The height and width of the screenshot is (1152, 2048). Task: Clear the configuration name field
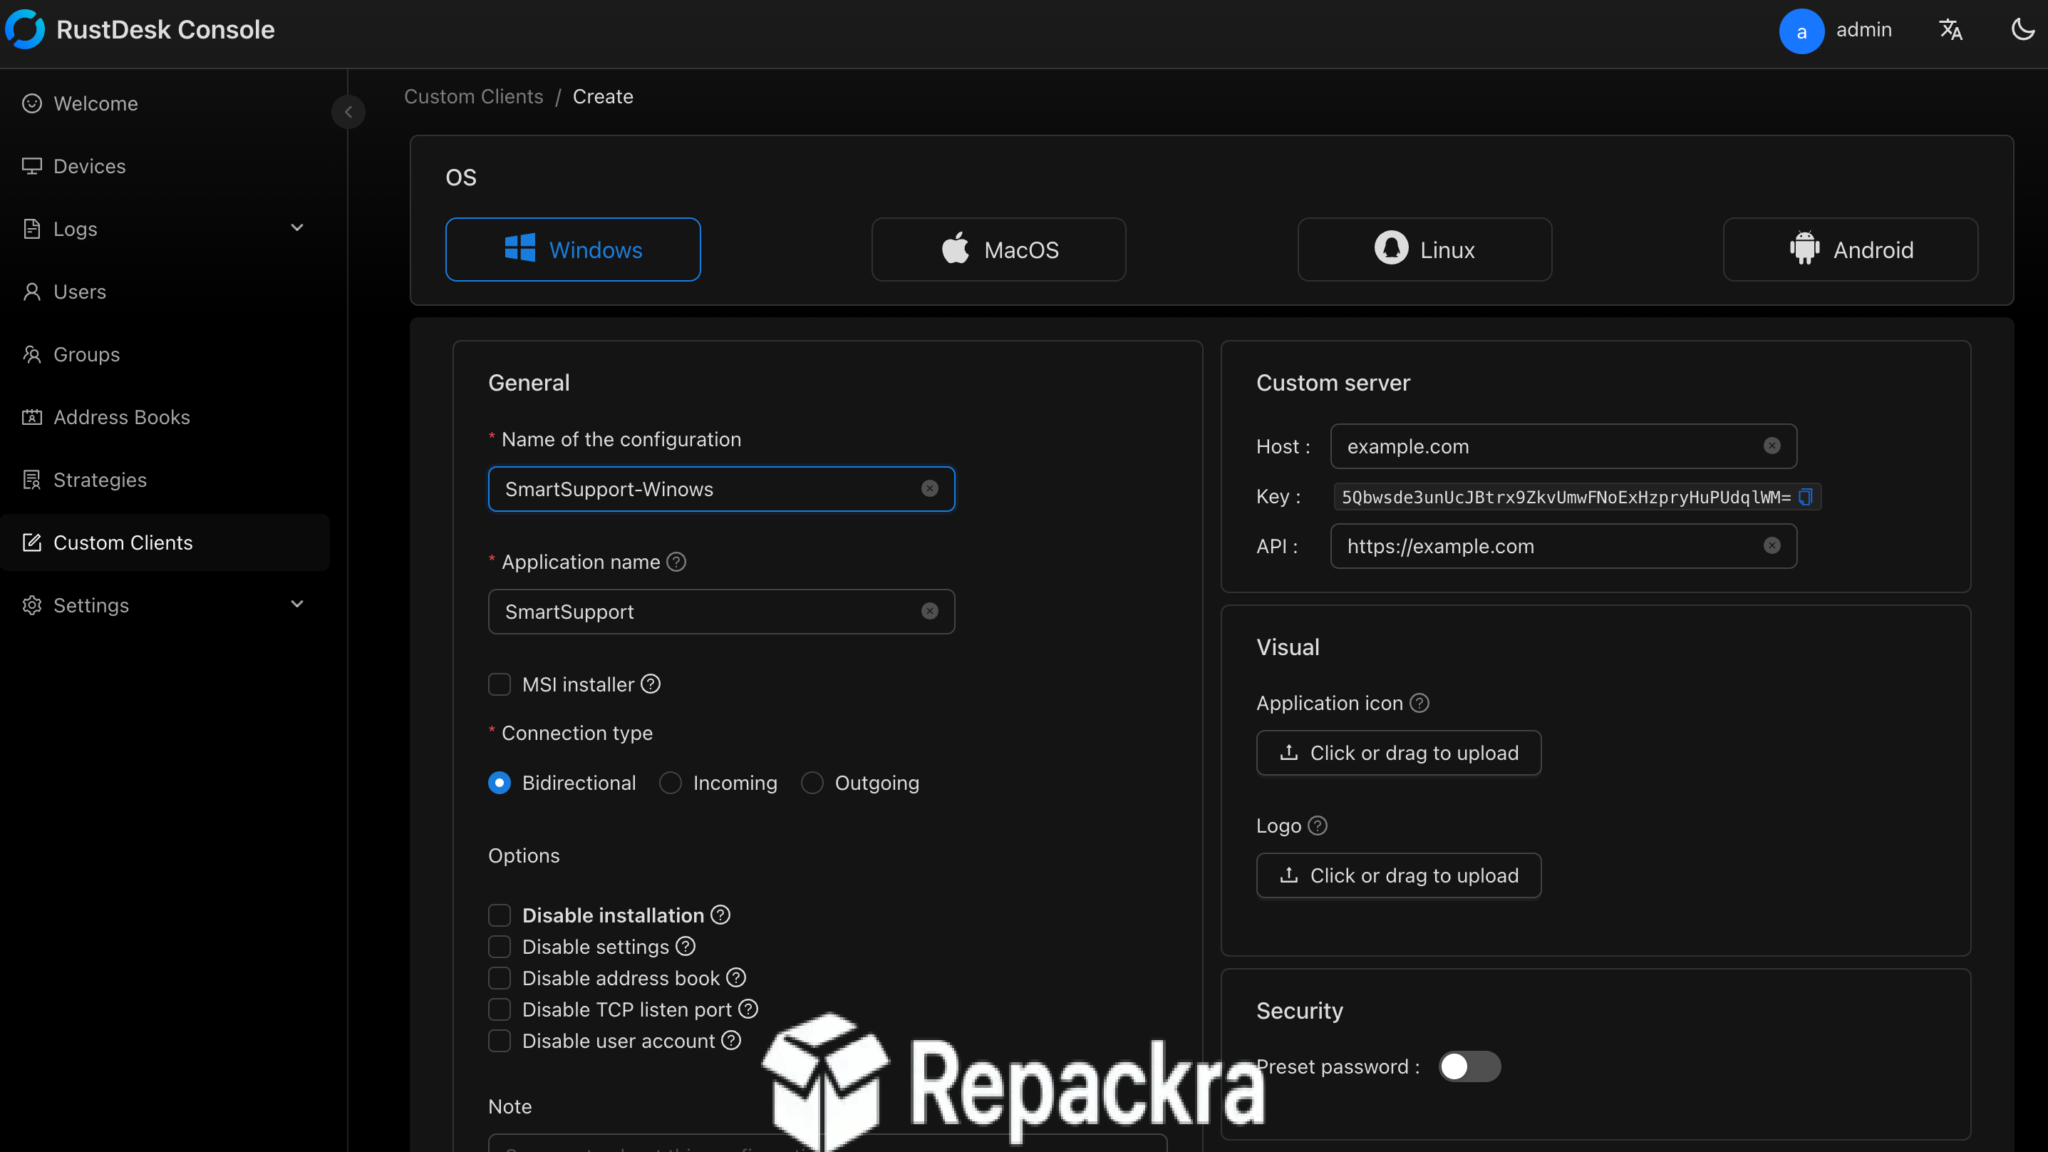930,489
